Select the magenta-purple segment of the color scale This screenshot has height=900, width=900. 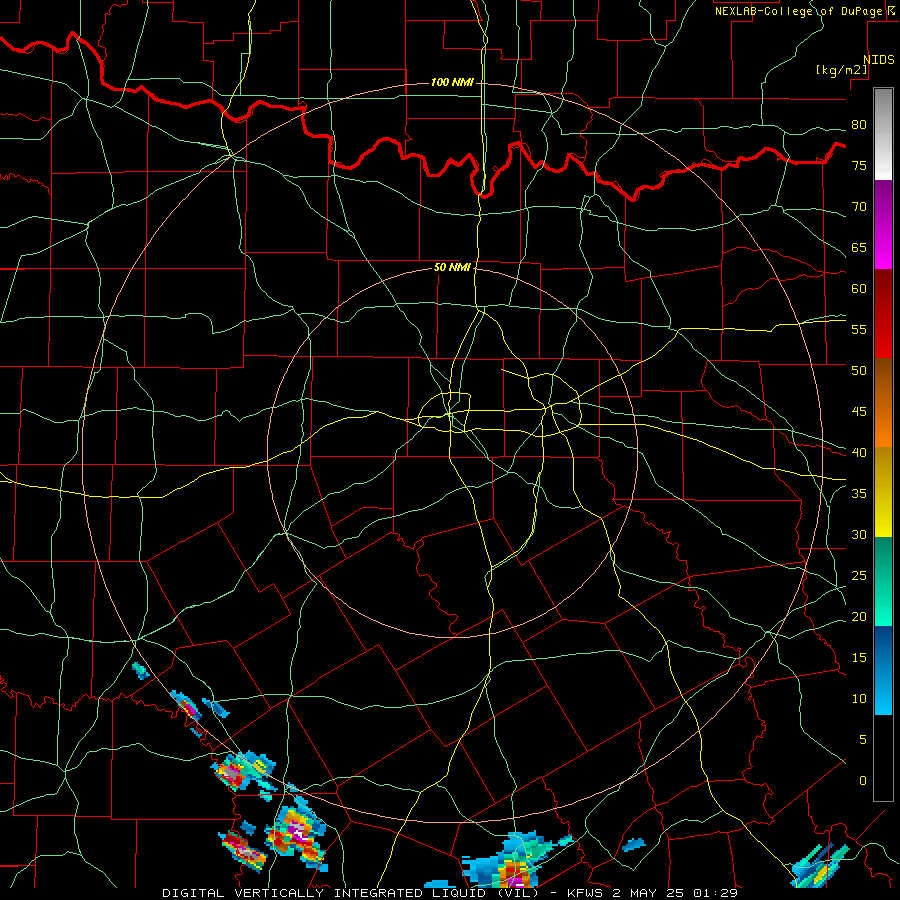[x=883, y=225]
